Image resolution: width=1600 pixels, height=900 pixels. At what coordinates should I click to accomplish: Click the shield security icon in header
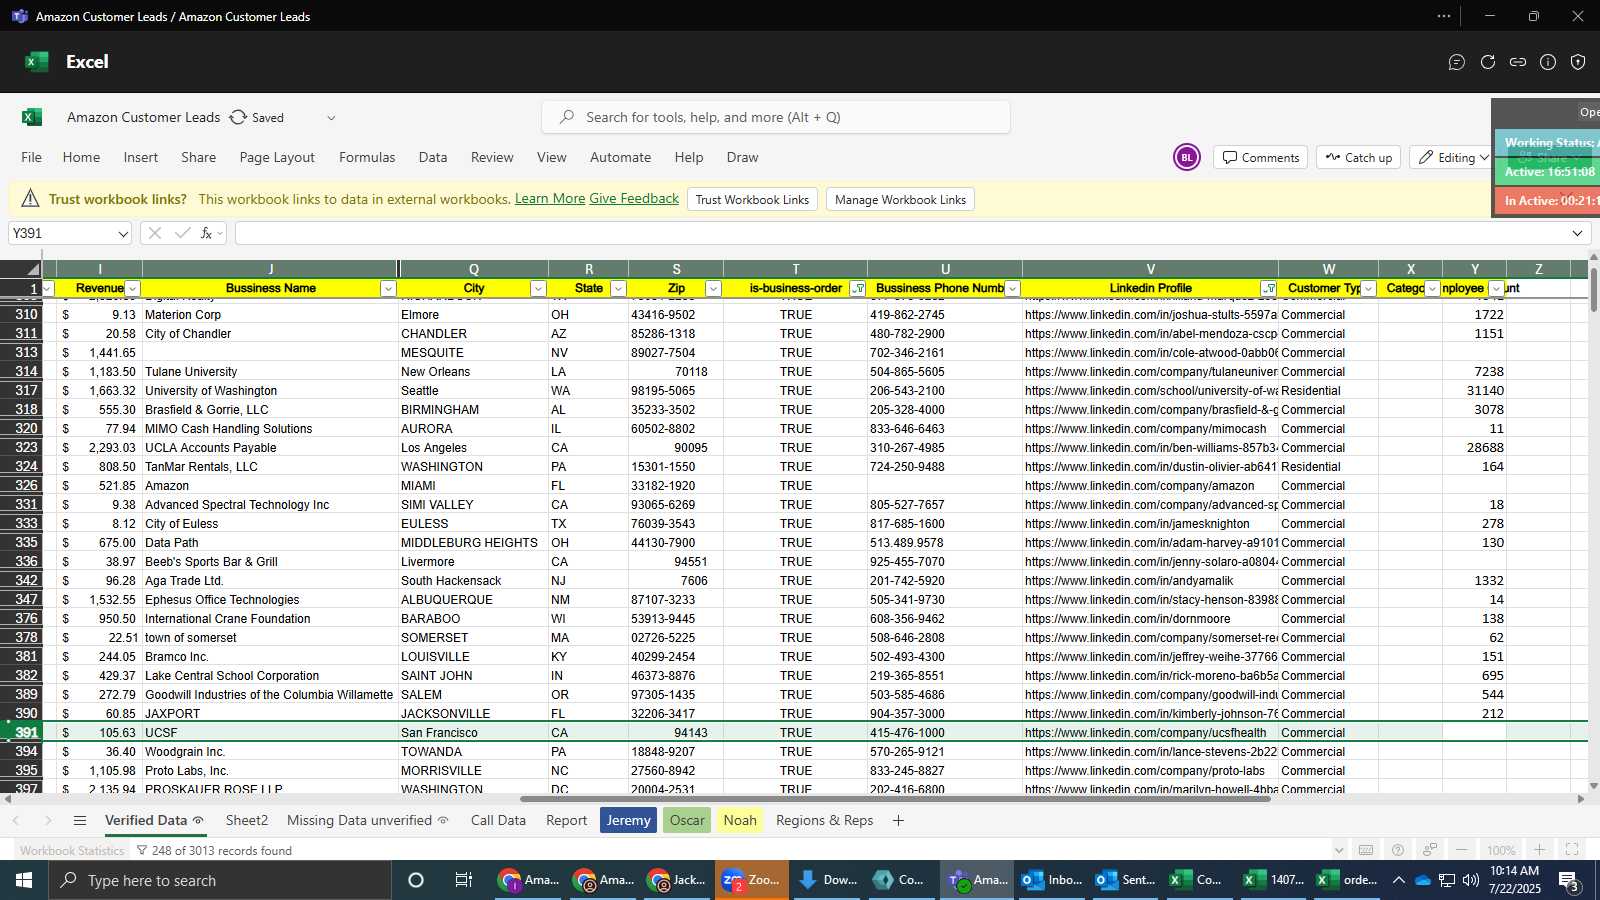point(1578,62)
